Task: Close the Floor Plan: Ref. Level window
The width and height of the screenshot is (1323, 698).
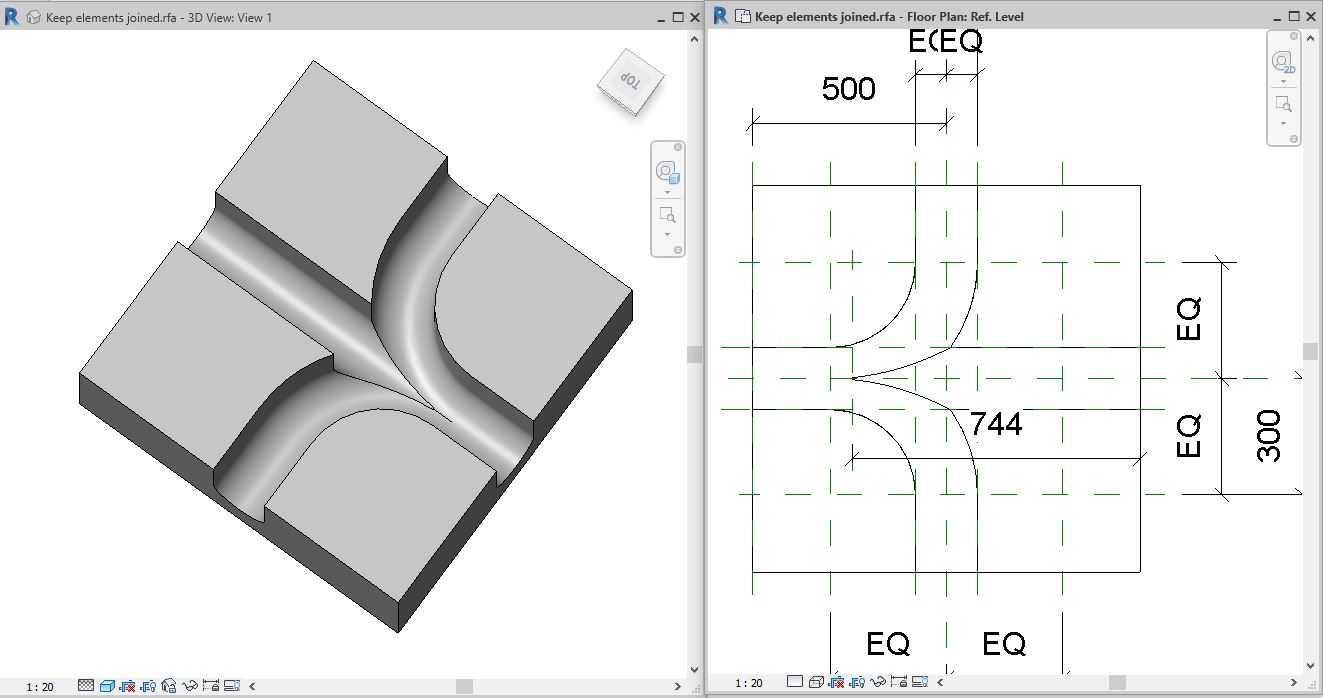Action: coord(1311,16)
